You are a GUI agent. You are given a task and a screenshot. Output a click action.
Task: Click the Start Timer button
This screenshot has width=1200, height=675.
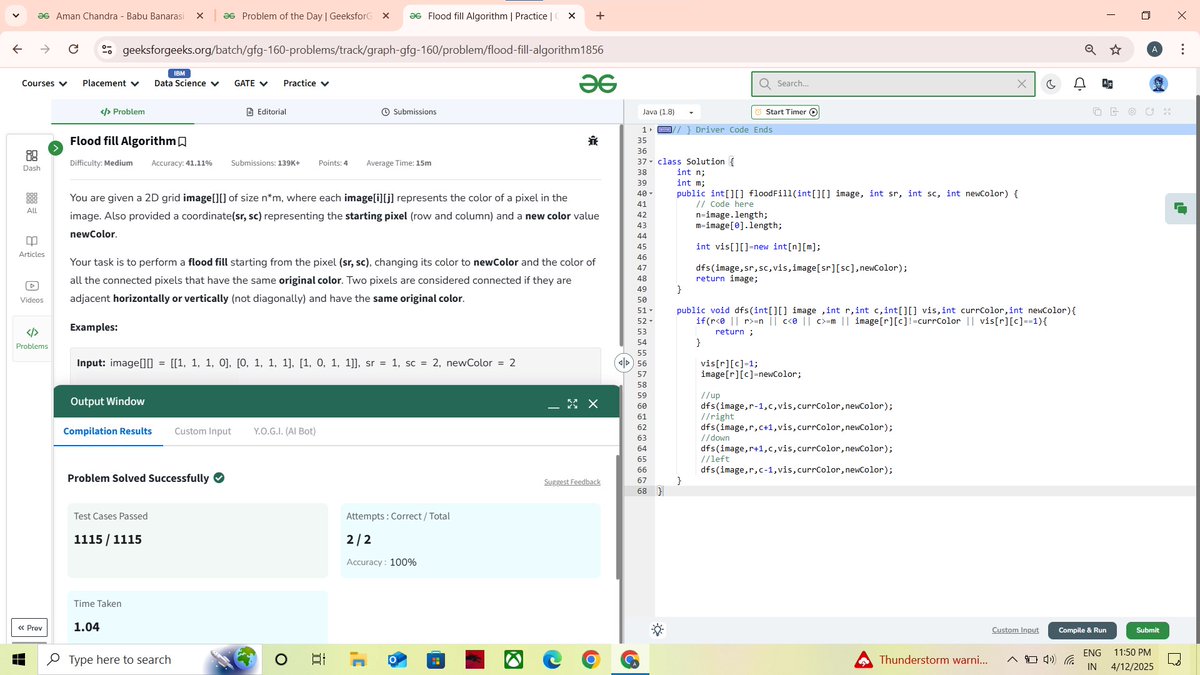(786, 112)
